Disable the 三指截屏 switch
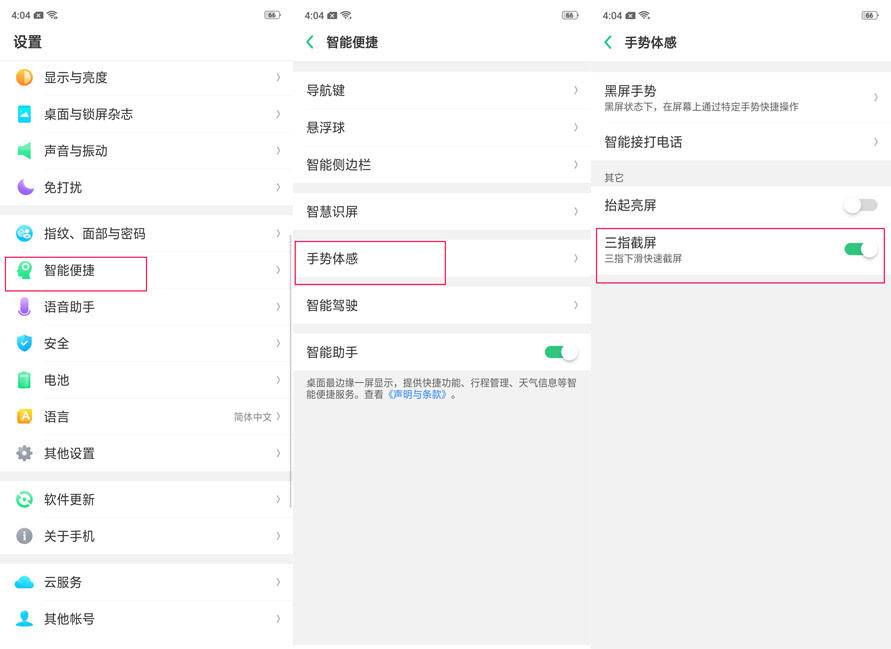This screenshot has height=649, width=891. pyautogui.click(x=860, y=249)
